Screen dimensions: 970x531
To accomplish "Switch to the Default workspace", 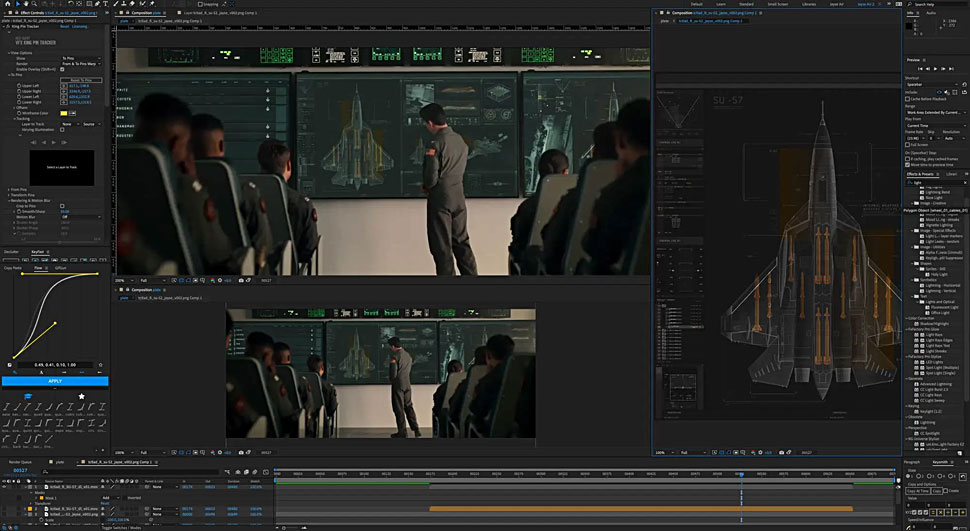I will click(x=697, y=4).
